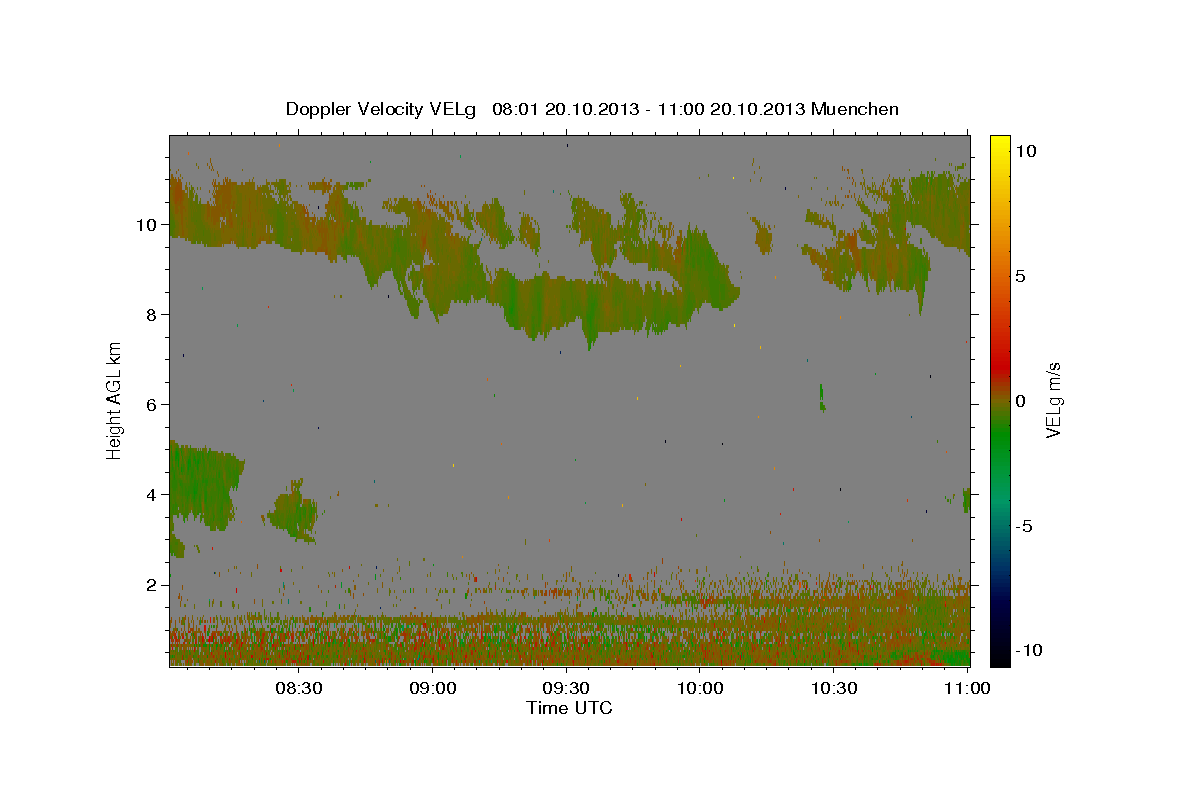Image resolution: width=1200 pixels, height=800 pixels.
Task: Click the plot title 'Doppler Velocity VELg'
Action: point(383,109)
